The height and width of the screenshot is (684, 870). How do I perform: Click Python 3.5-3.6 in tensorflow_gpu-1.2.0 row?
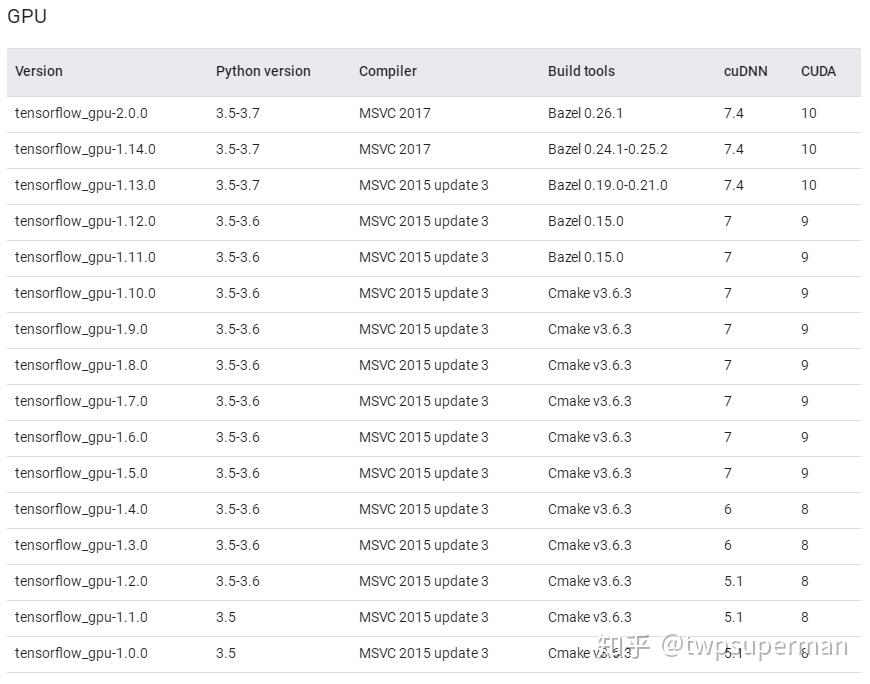(x=237, y=582)
